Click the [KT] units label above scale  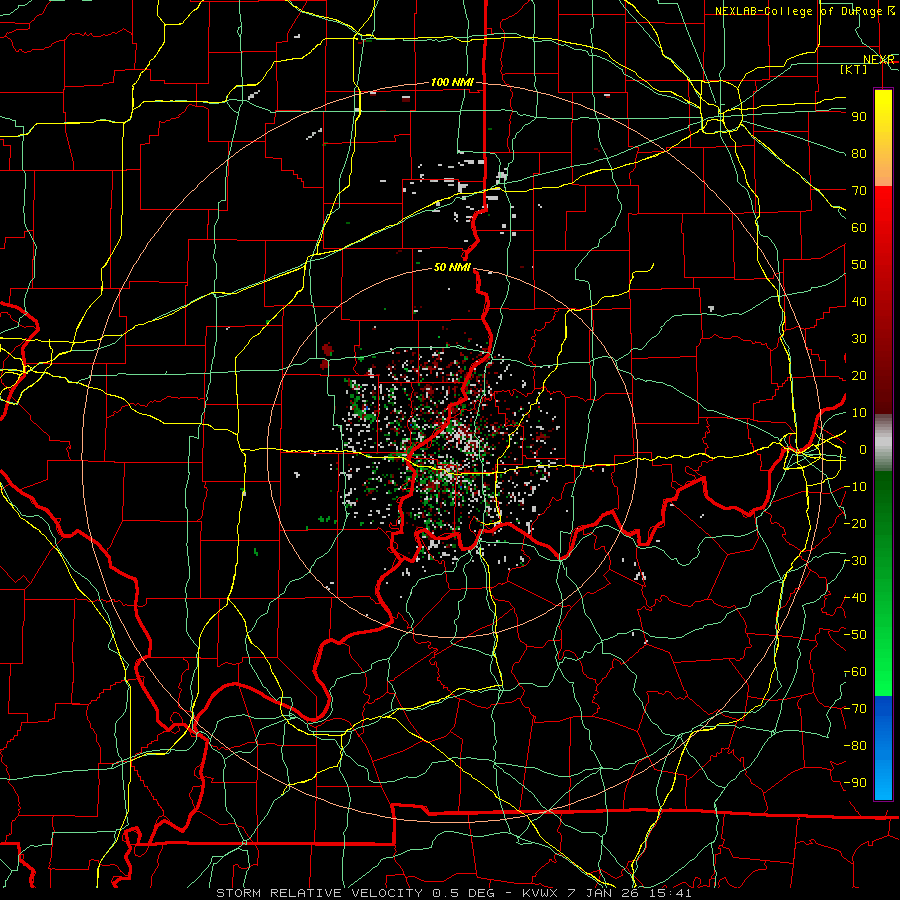(x=854, y=69)
